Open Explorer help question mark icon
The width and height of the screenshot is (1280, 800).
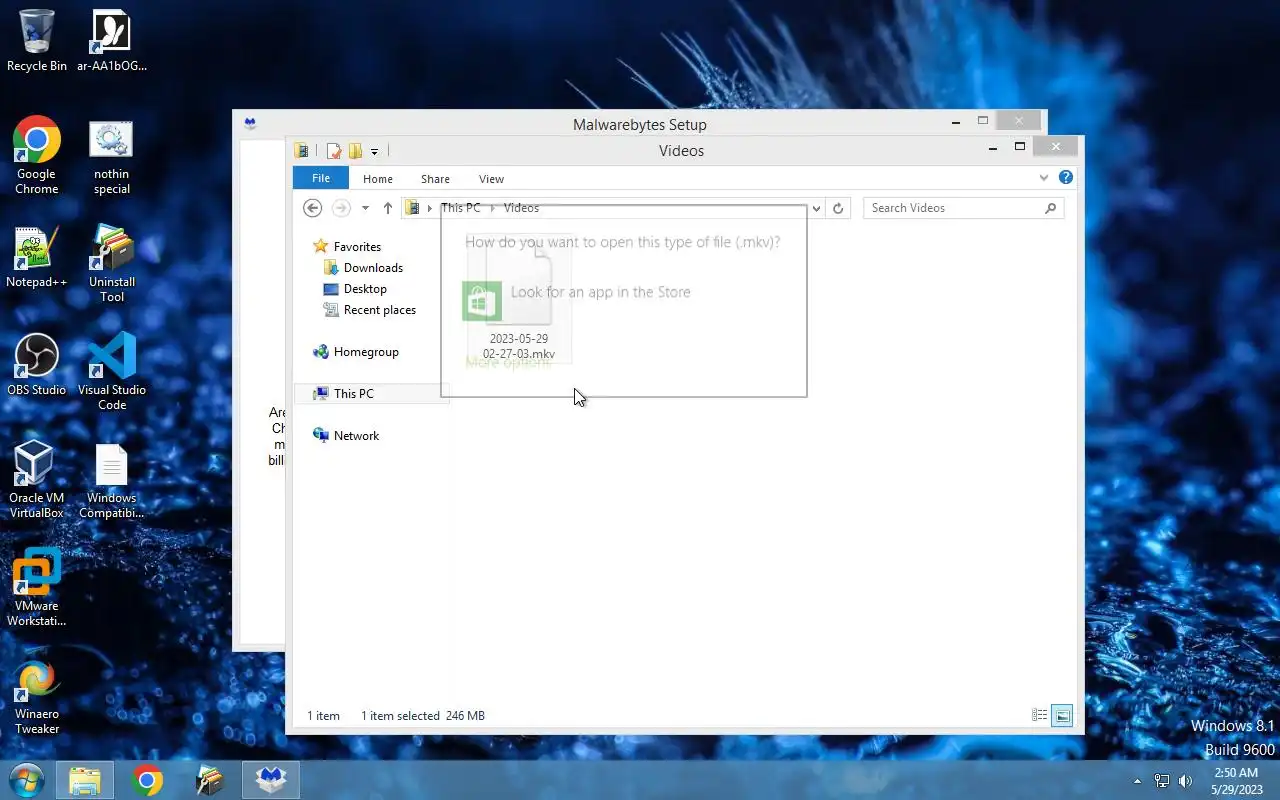point(1066,178)
